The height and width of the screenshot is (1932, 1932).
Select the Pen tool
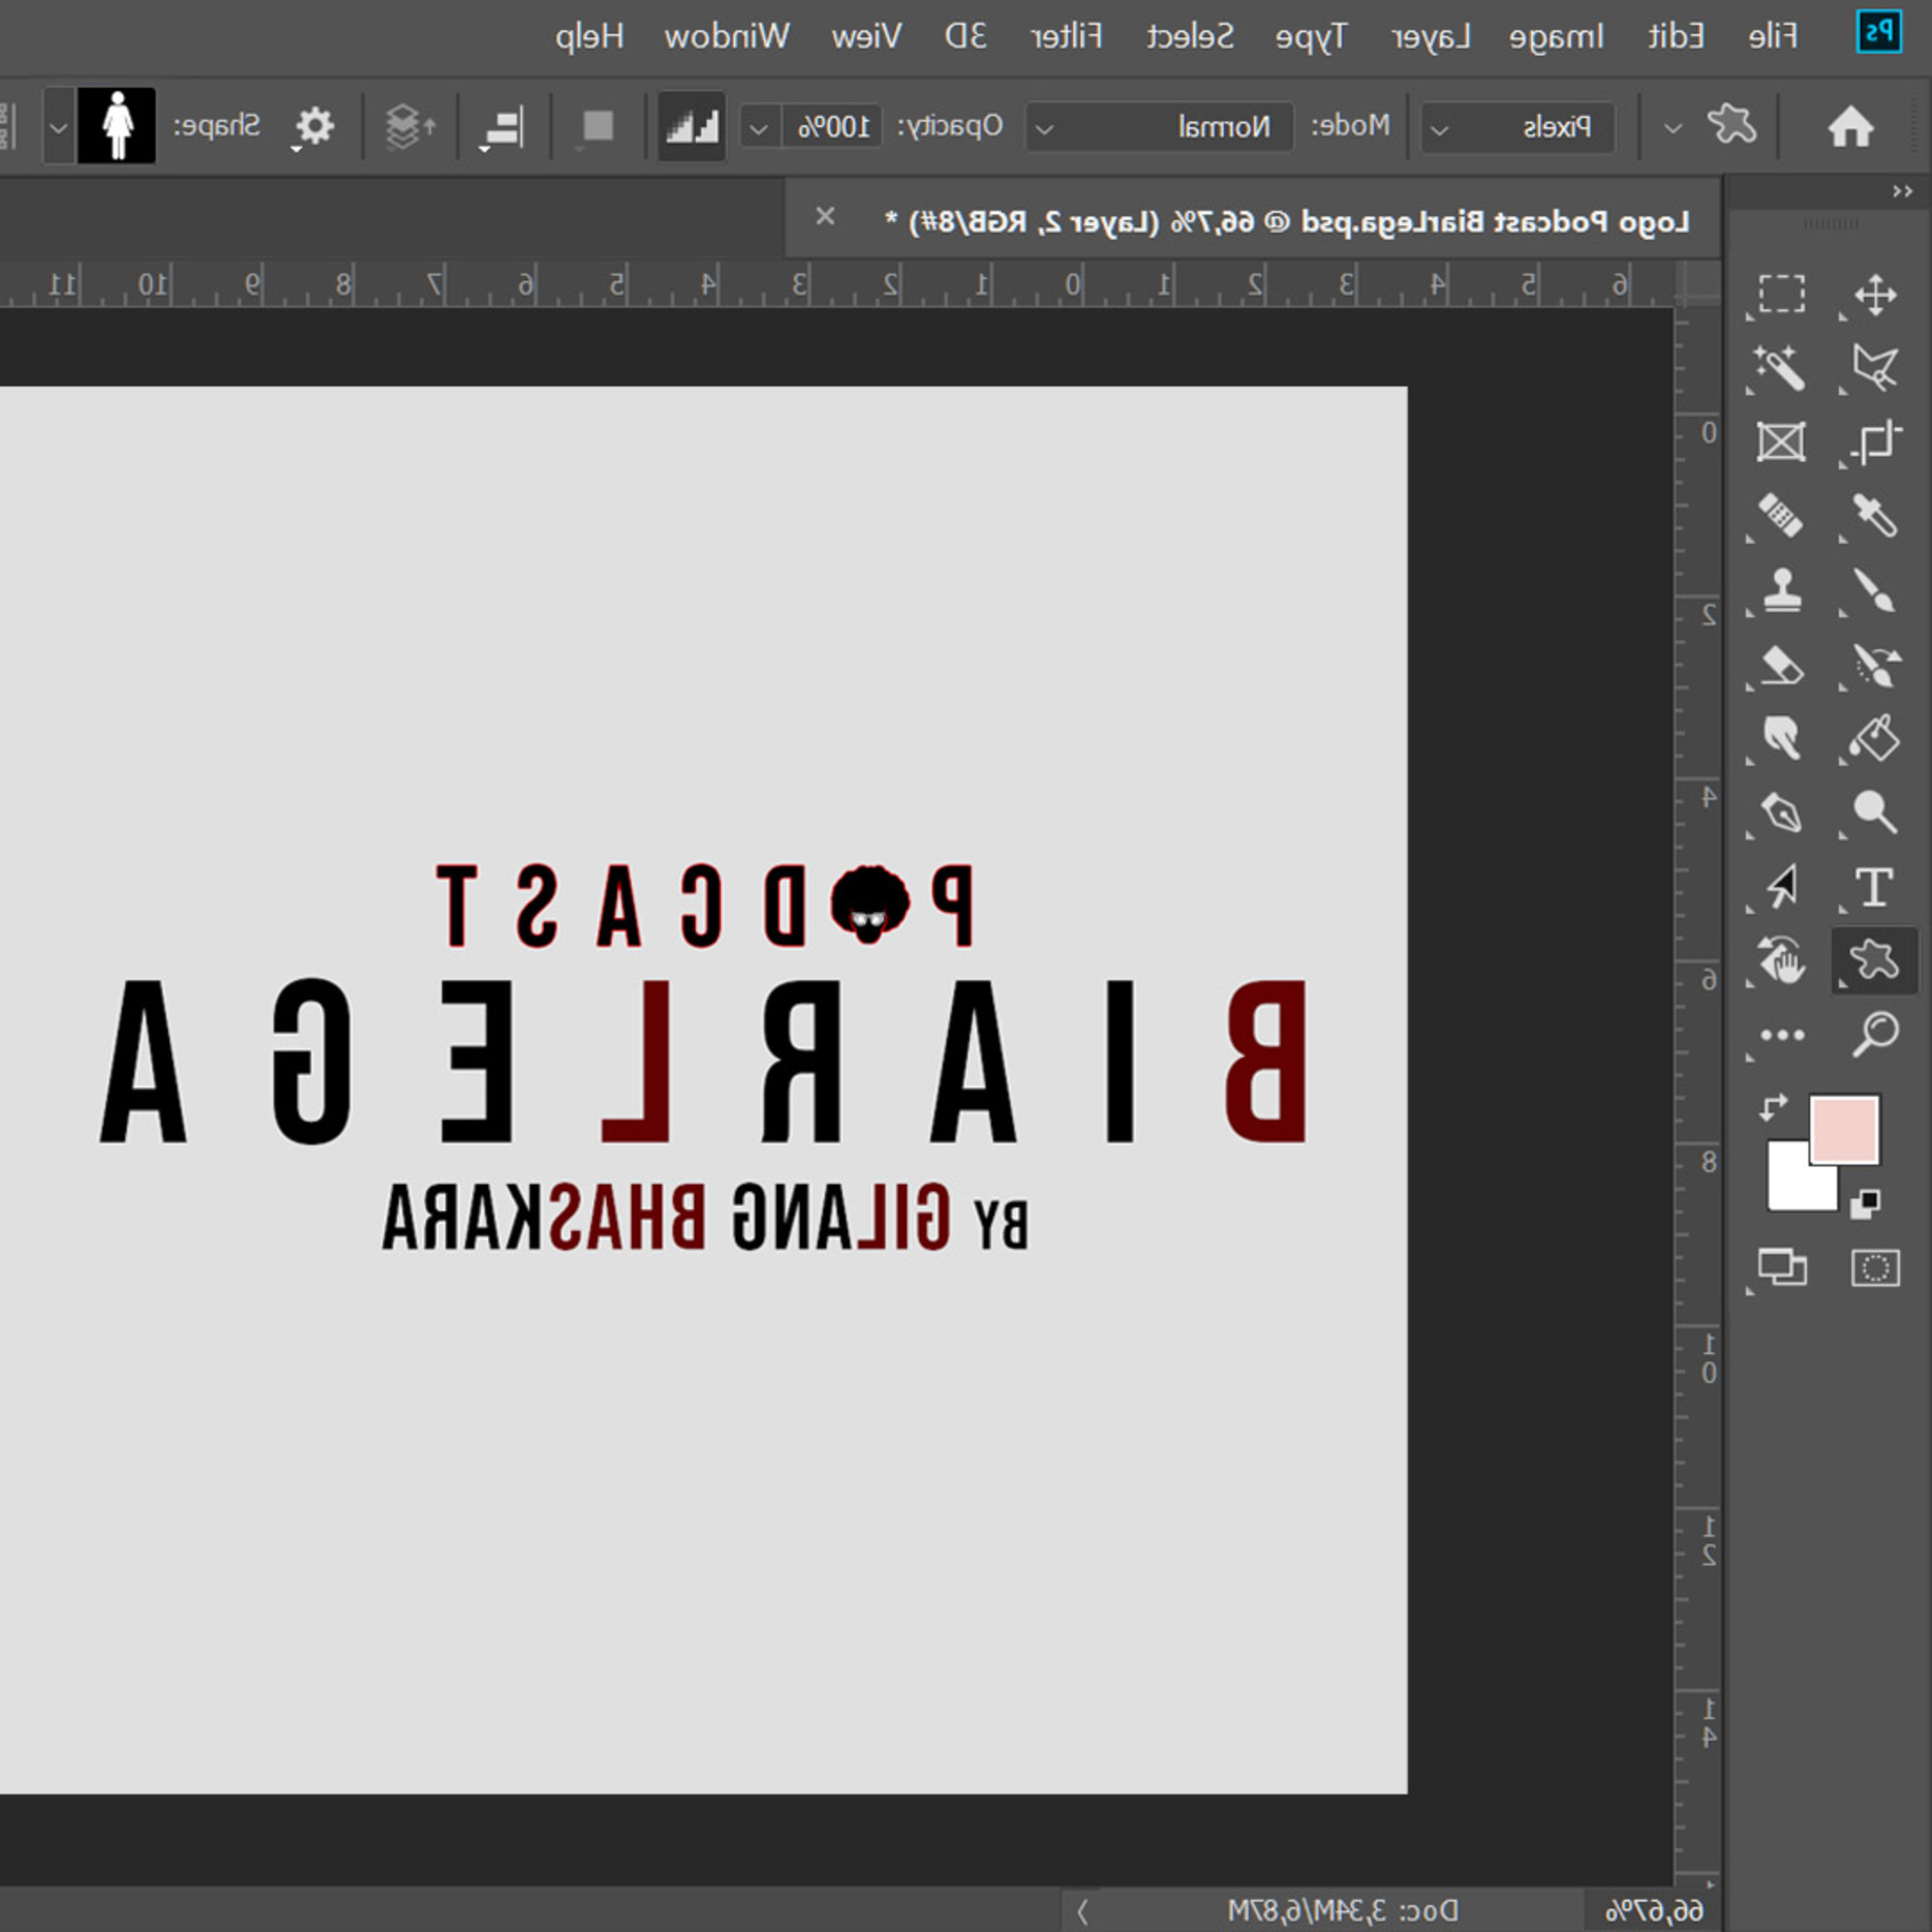coord(1781,812)
